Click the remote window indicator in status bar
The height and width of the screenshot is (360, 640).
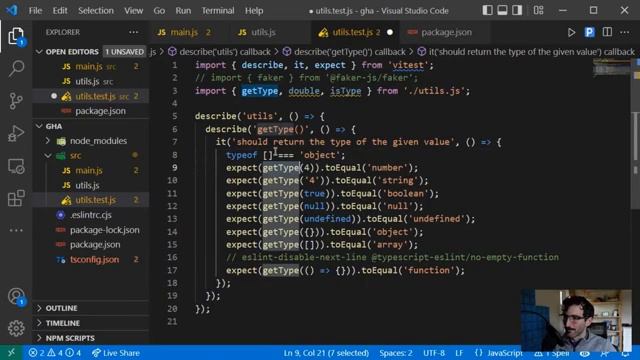point(11,353)
